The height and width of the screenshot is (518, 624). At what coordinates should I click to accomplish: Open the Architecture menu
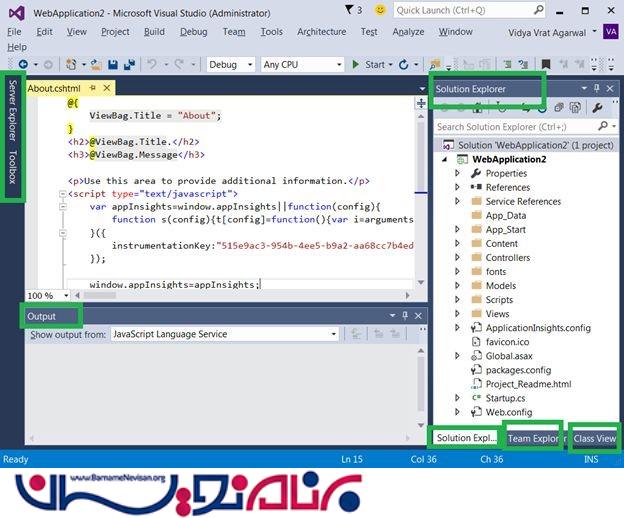click(321, 31)
